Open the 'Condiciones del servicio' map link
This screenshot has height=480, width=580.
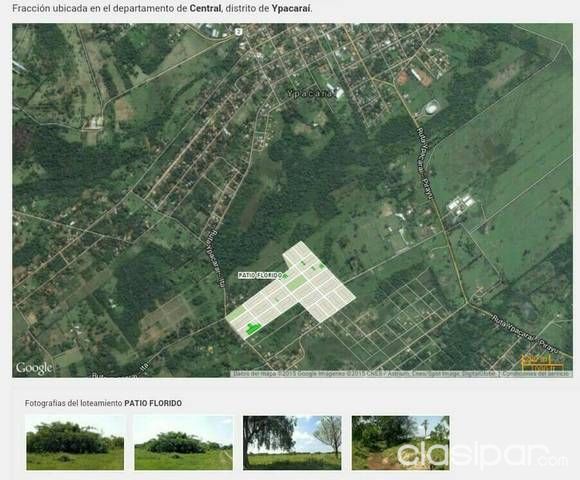click(x=535, y=374)
